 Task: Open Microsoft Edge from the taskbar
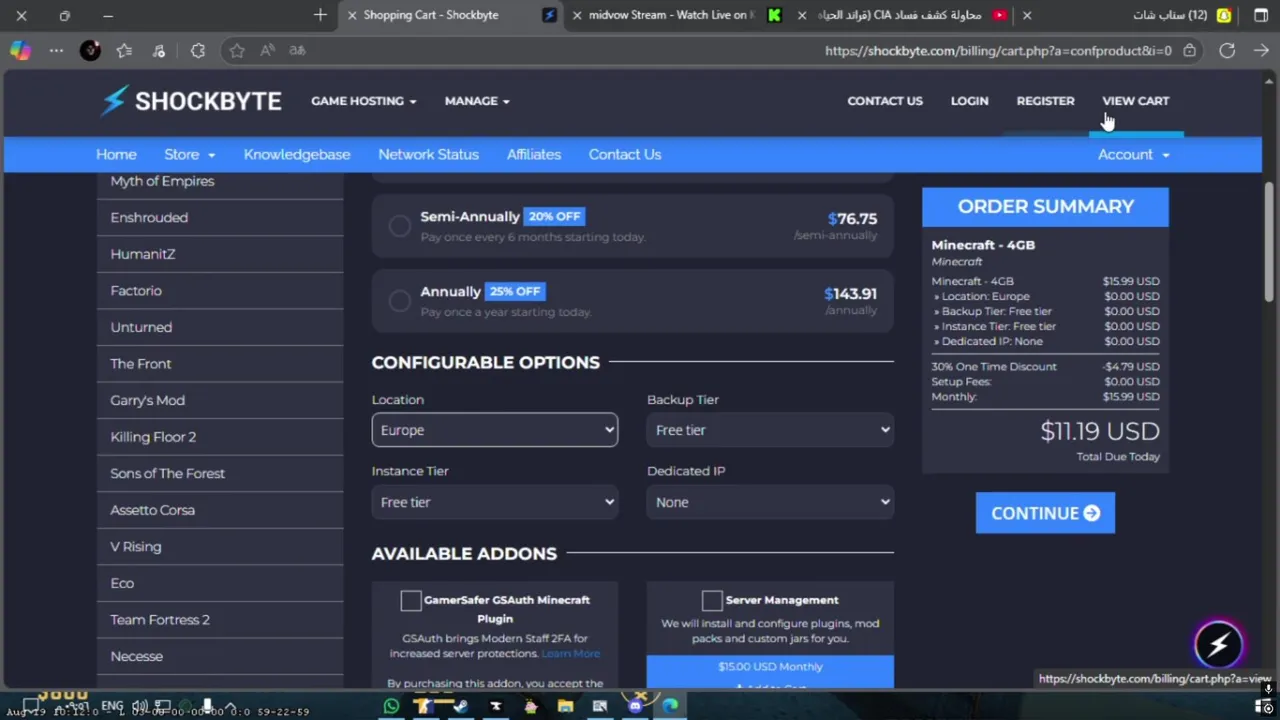[x=670, y=706]
